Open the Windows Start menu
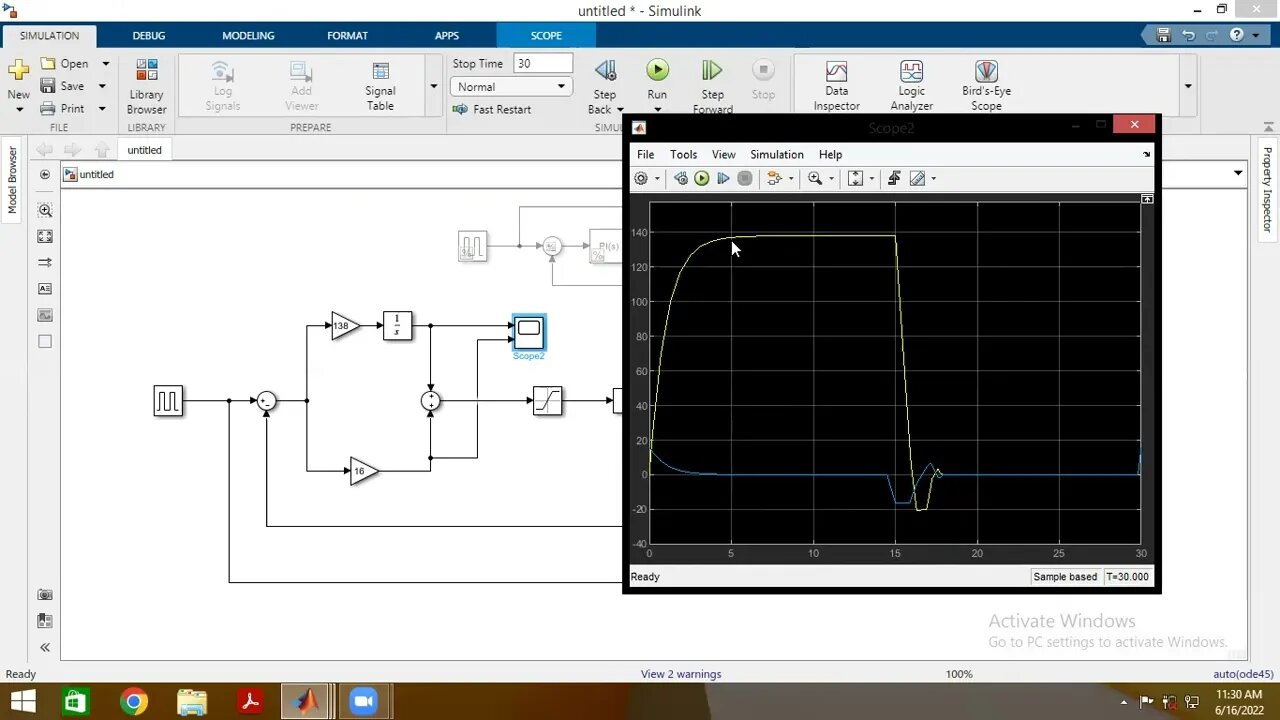The image size is (1280, 720). tap(21, 702)
